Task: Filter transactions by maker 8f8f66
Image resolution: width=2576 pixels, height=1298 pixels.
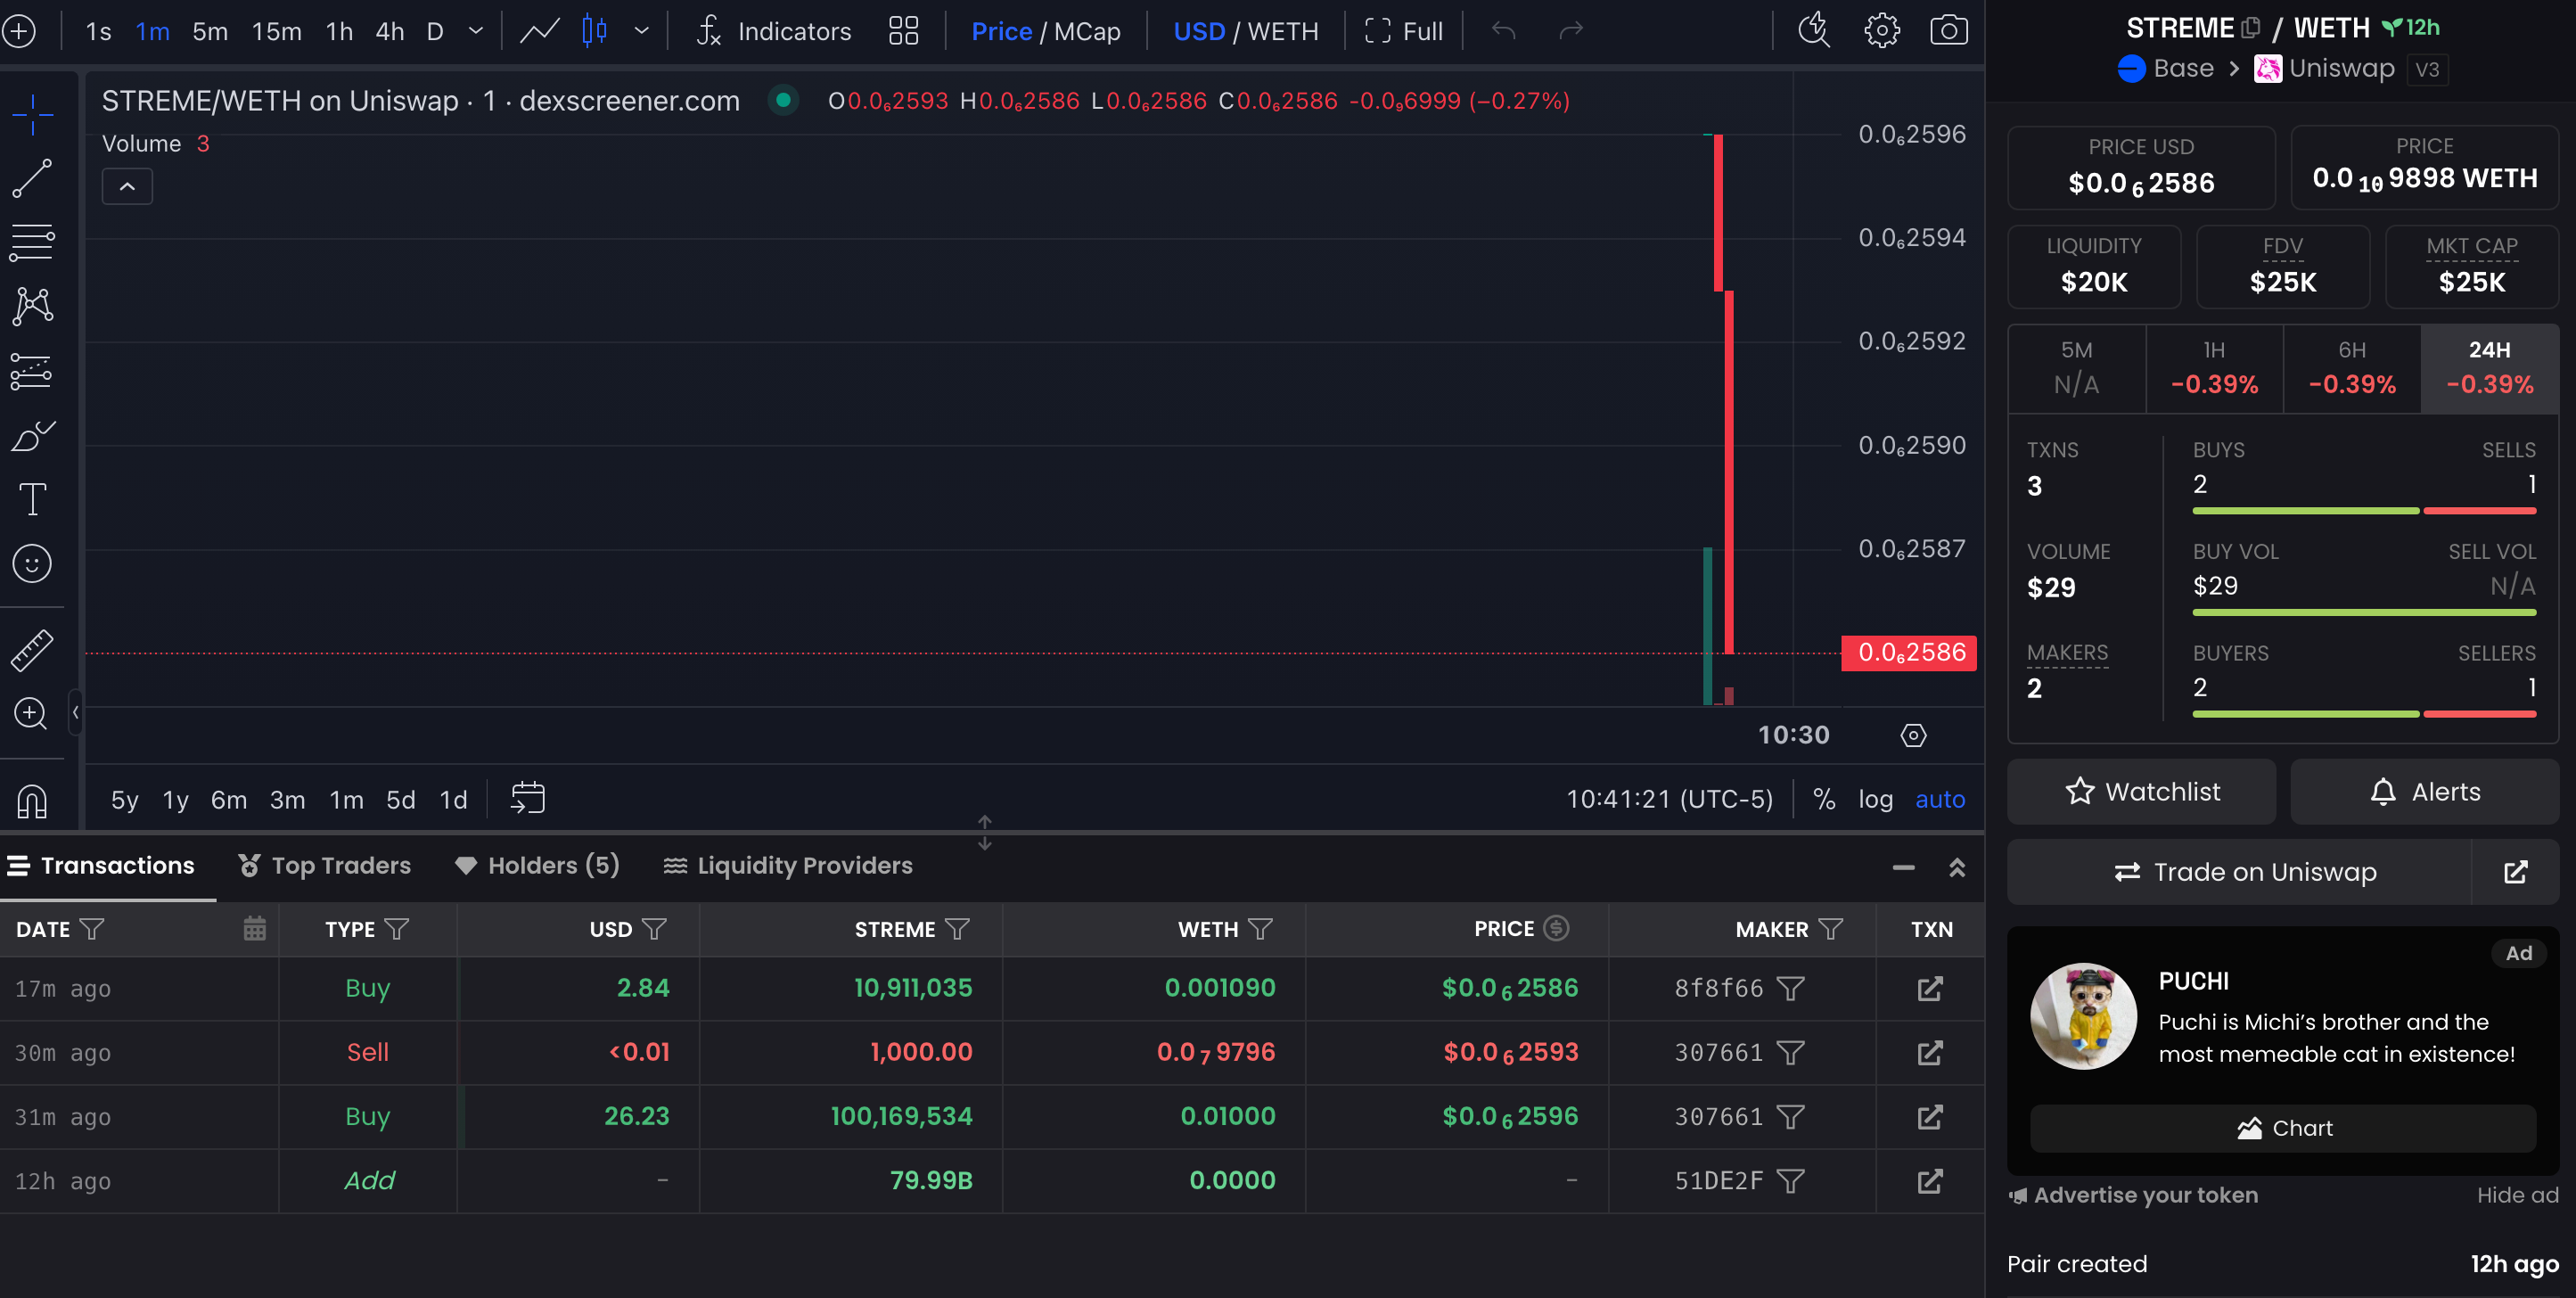Action: 1790,989
